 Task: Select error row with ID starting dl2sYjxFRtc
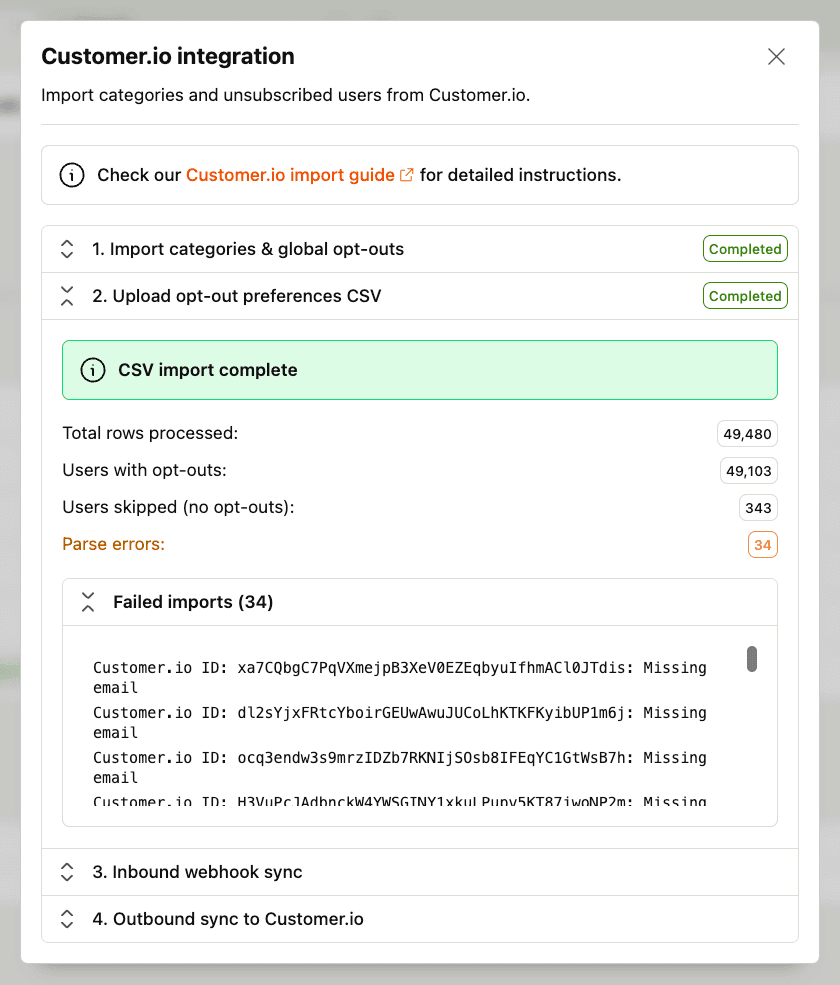(x=400, y=722)
